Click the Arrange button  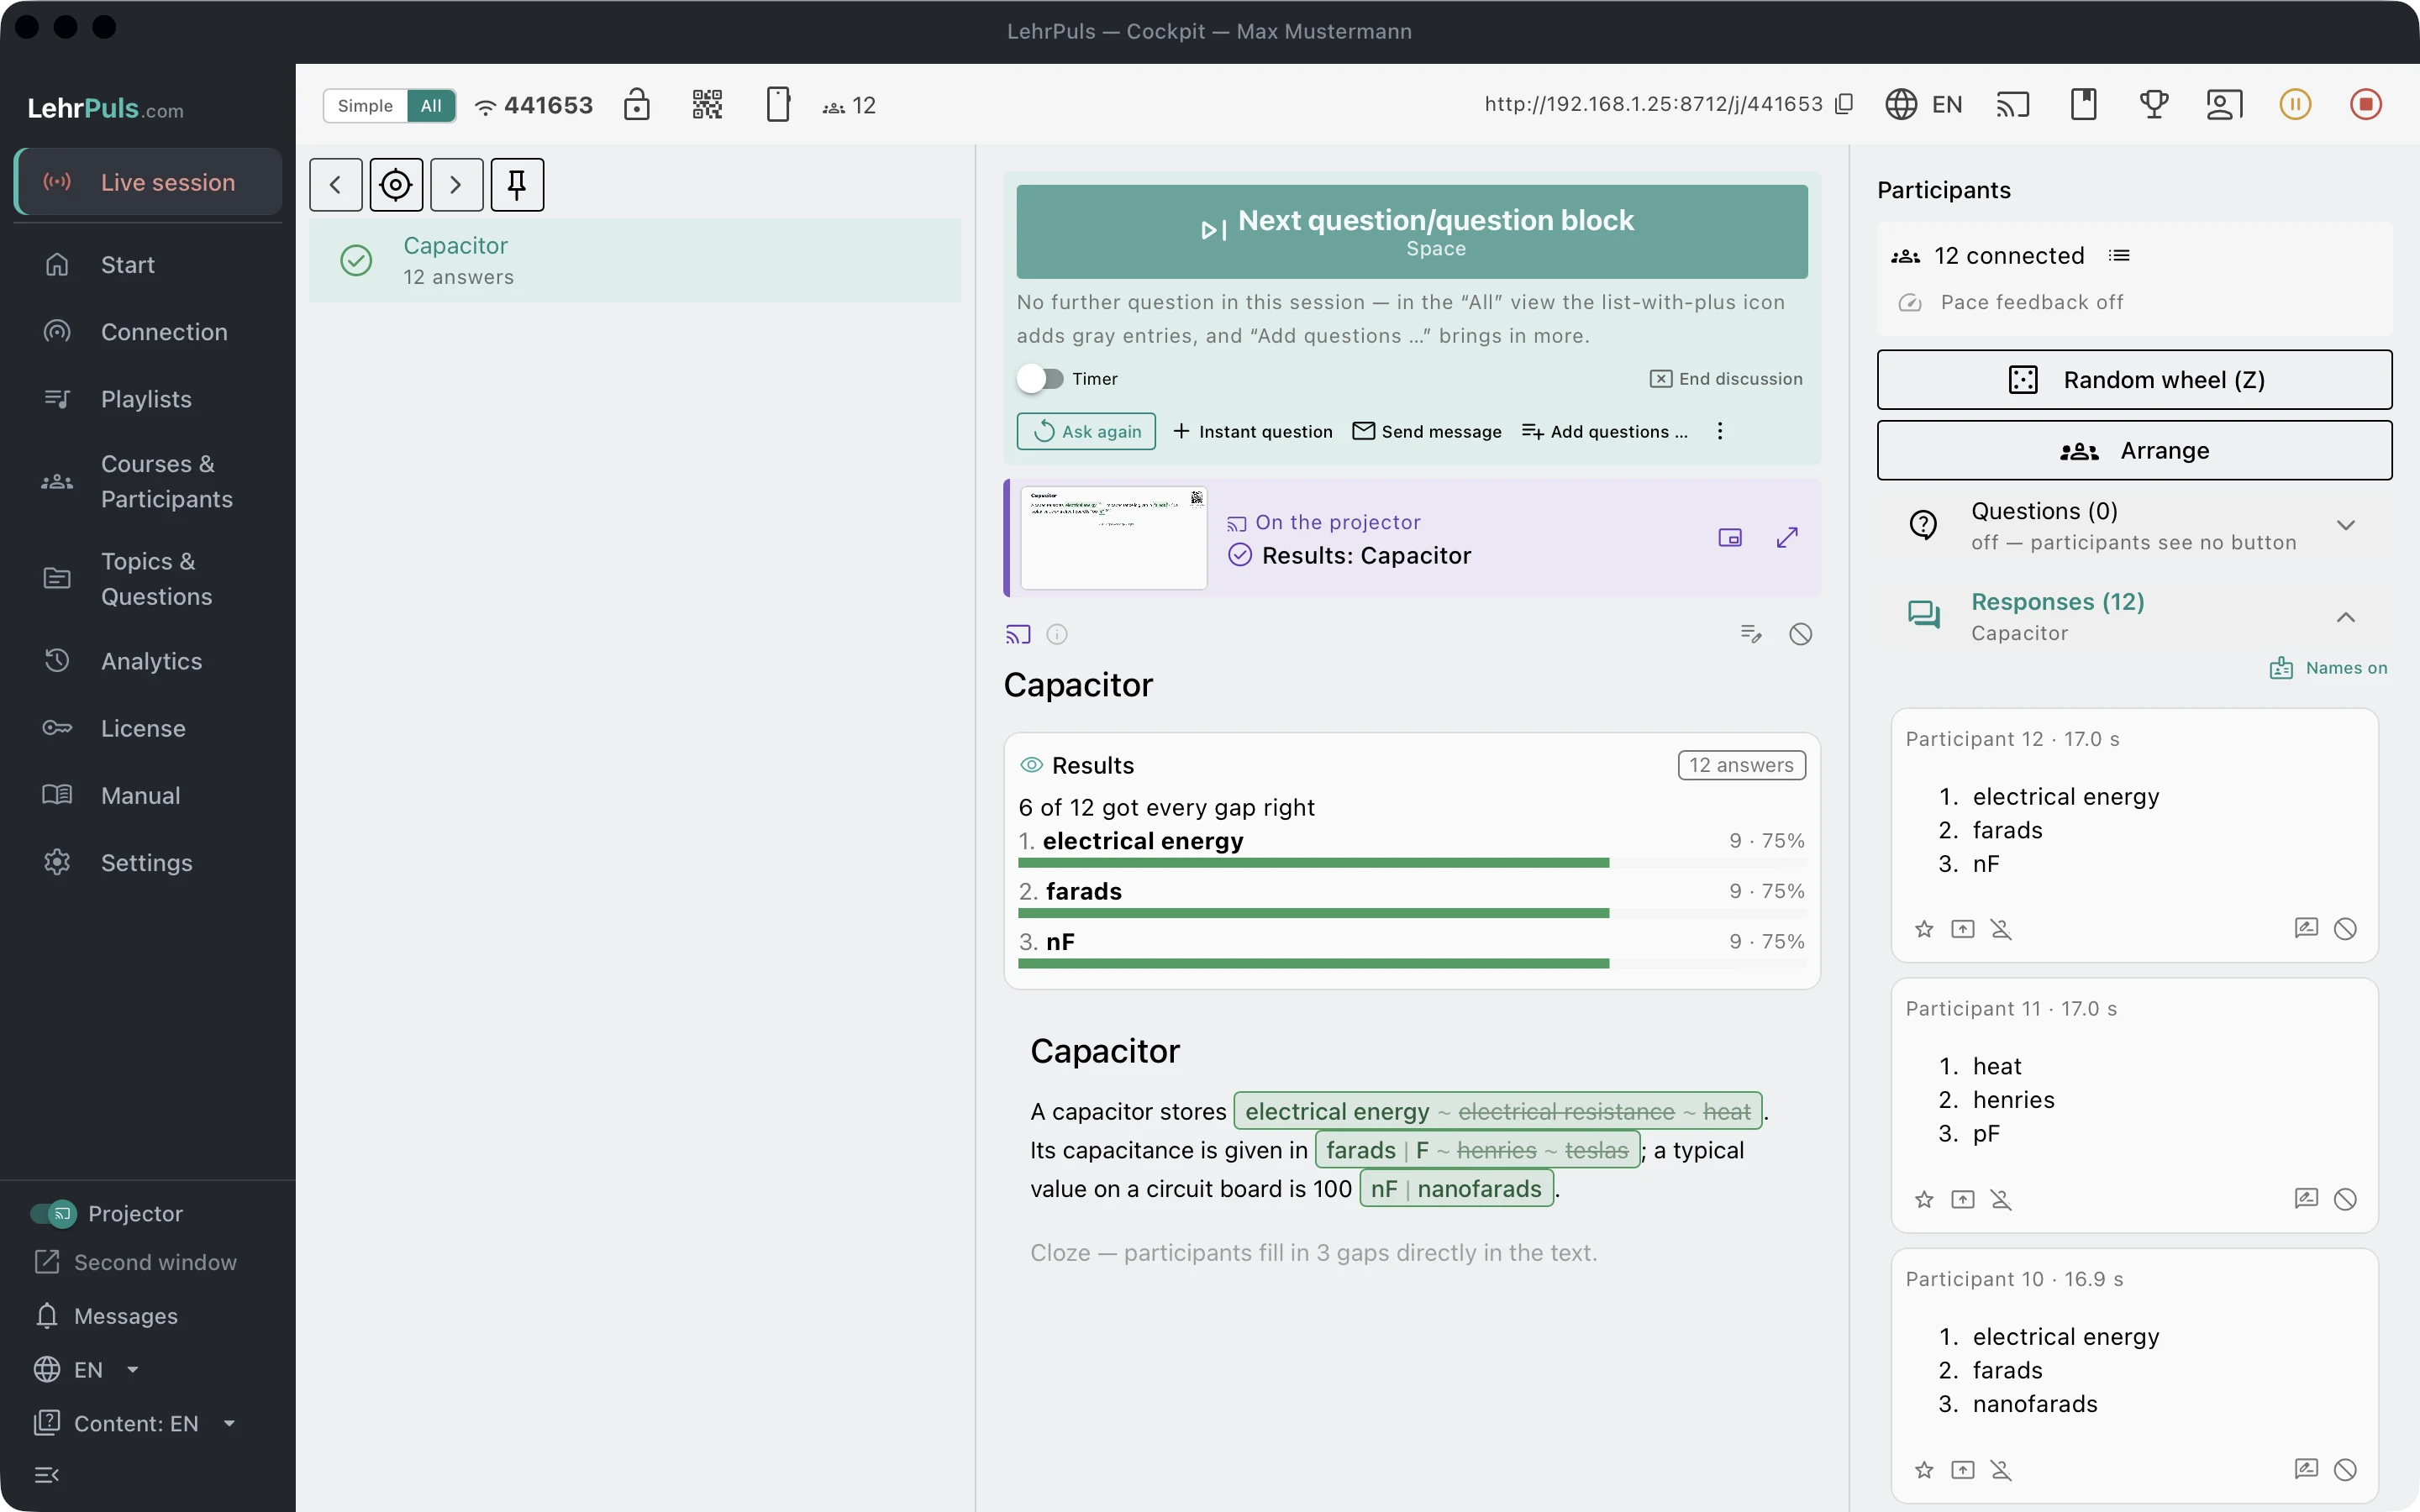click(x=2134, y=451)
